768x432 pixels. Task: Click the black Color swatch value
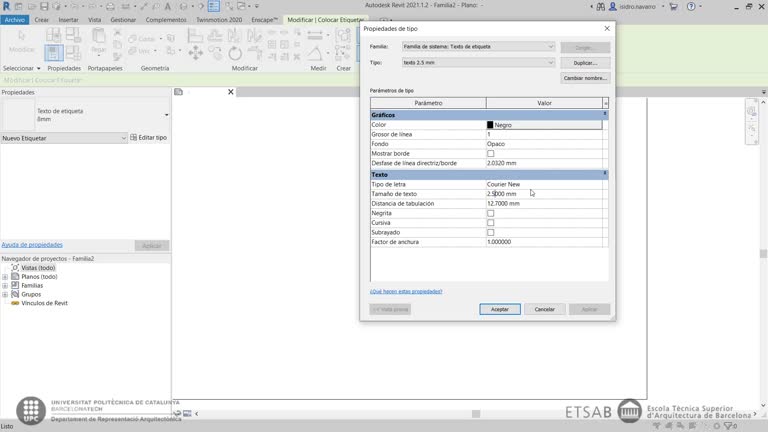(490, 125)
